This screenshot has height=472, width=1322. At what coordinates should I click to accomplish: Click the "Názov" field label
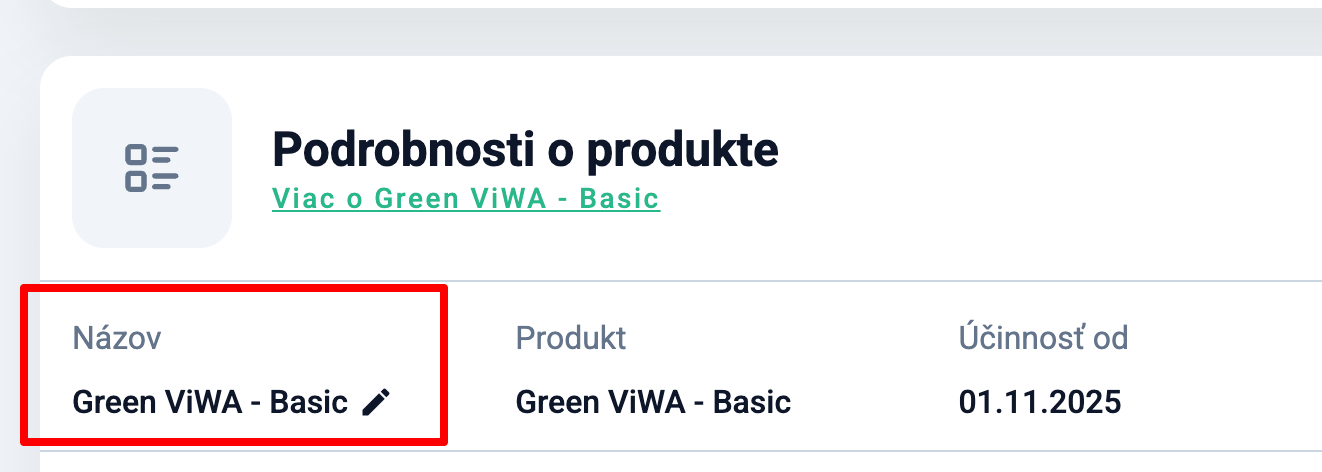coord(116,338)
